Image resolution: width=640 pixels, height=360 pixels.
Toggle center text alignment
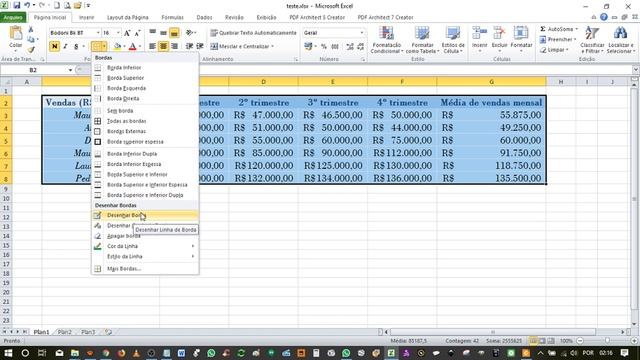click(163, 47)
